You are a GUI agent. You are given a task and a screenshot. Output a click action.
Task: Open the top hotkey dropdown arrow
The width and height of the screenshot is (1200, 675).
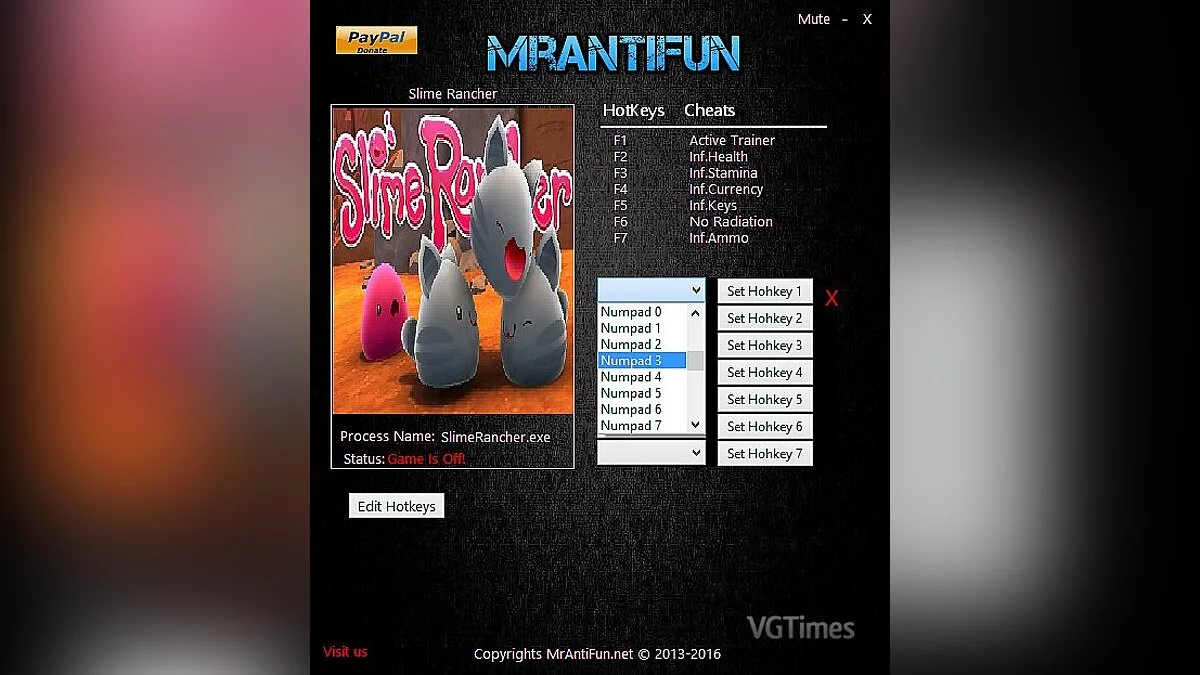[696, 290]
